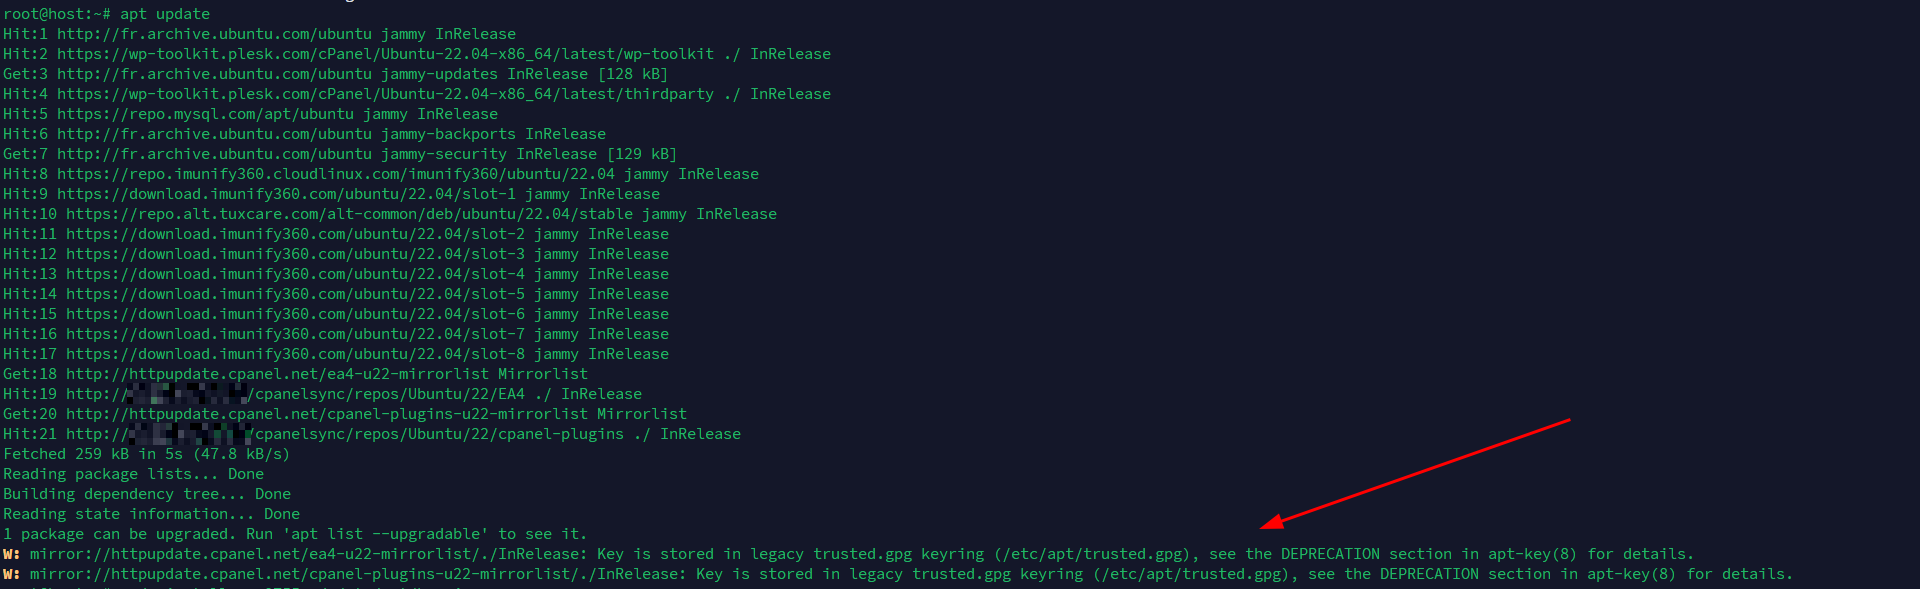Click the red arrow's head
This screenshot has width=1920, height=589.
coord(1266,523)
